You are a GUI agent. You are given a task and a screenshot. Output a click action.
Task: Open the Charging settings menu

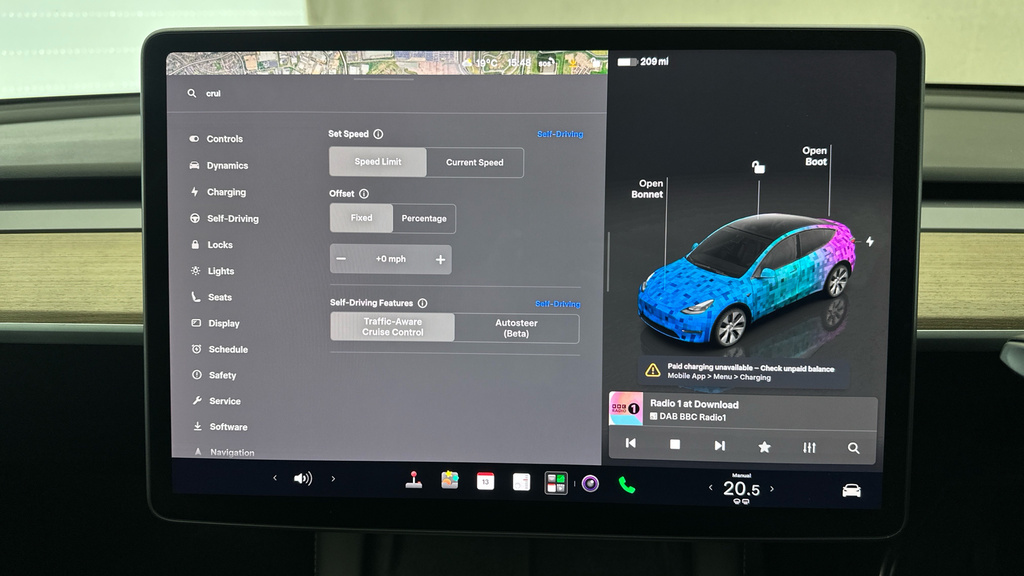click(x=218, y=192)
